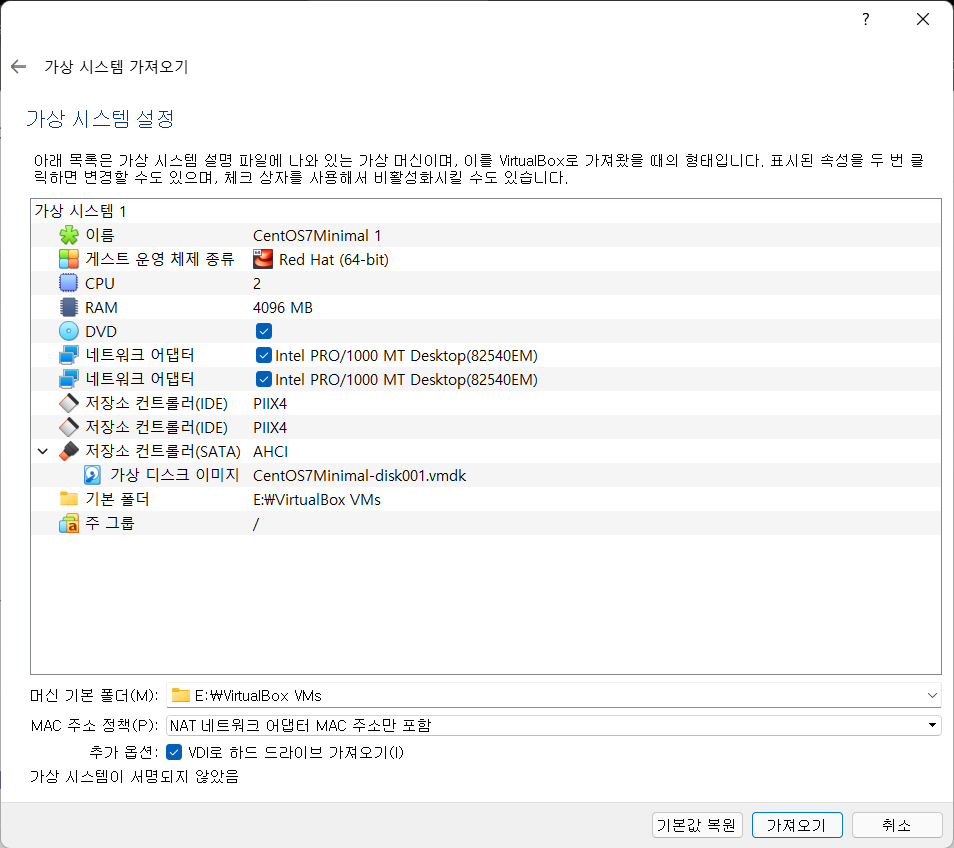Disable the first Intel PRO/1000 network adapter
The width and height of the screenshot is (954, 848).
coord(263,355)
